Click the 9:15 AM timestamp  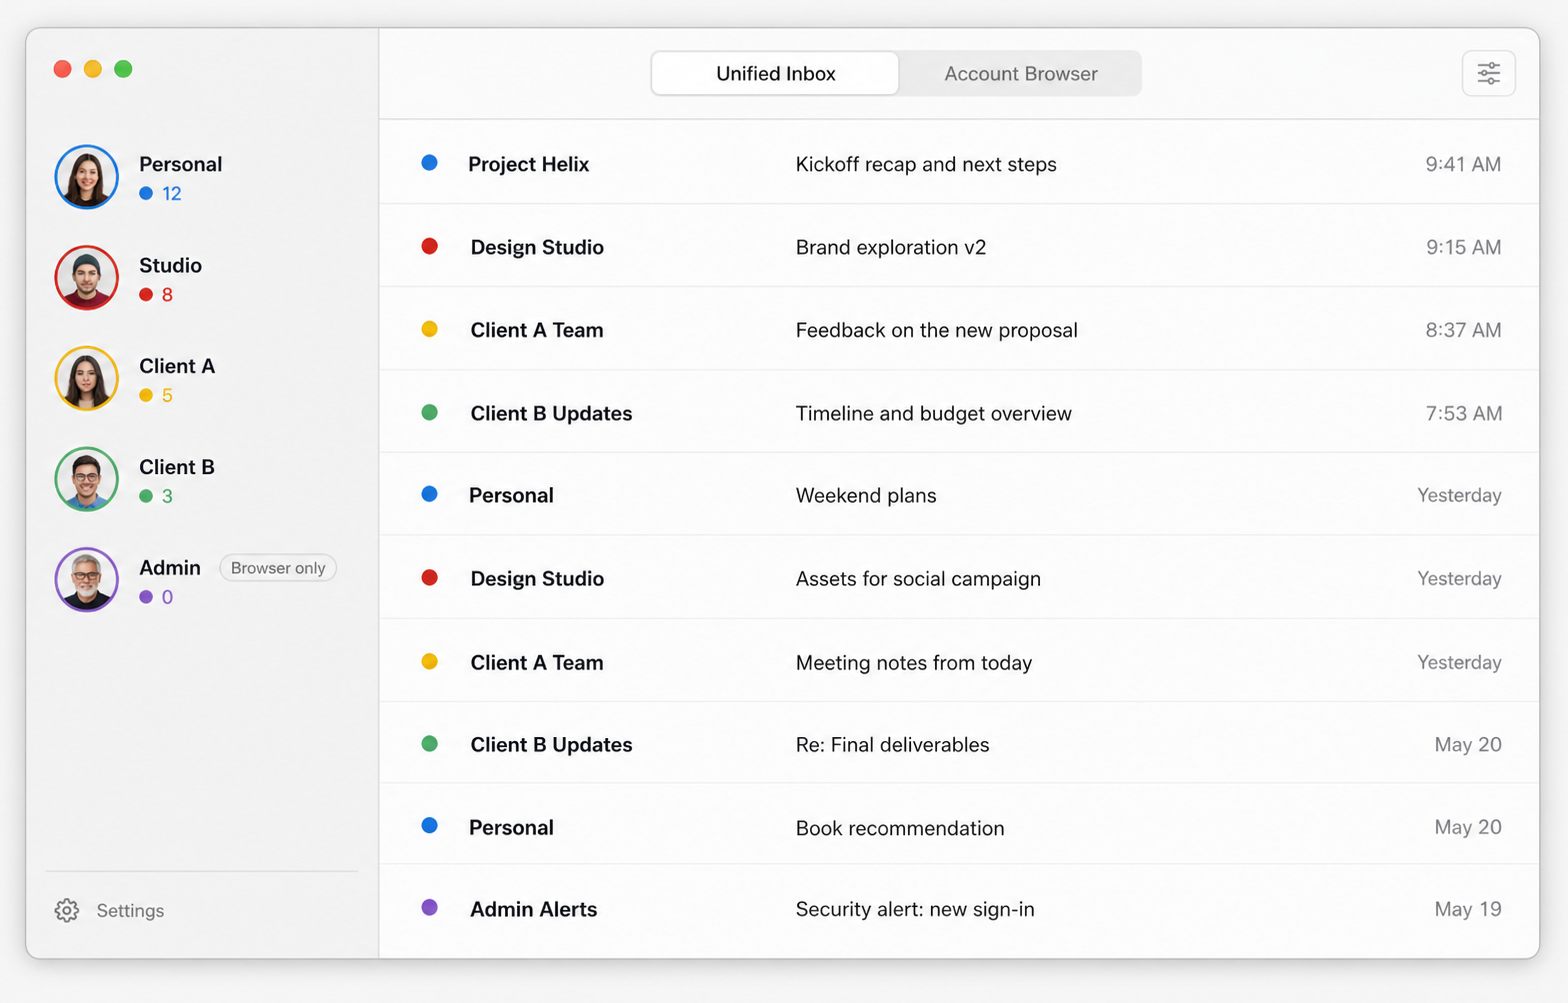(1463, 247)
